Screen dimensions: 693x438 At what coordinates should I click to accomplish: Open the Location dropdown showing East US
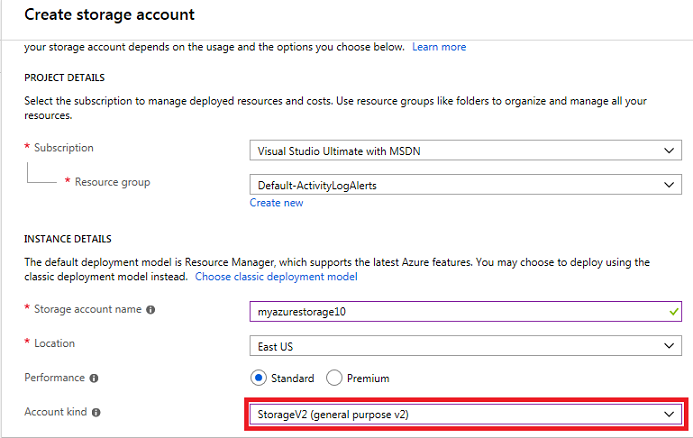(x=465, y=346)
